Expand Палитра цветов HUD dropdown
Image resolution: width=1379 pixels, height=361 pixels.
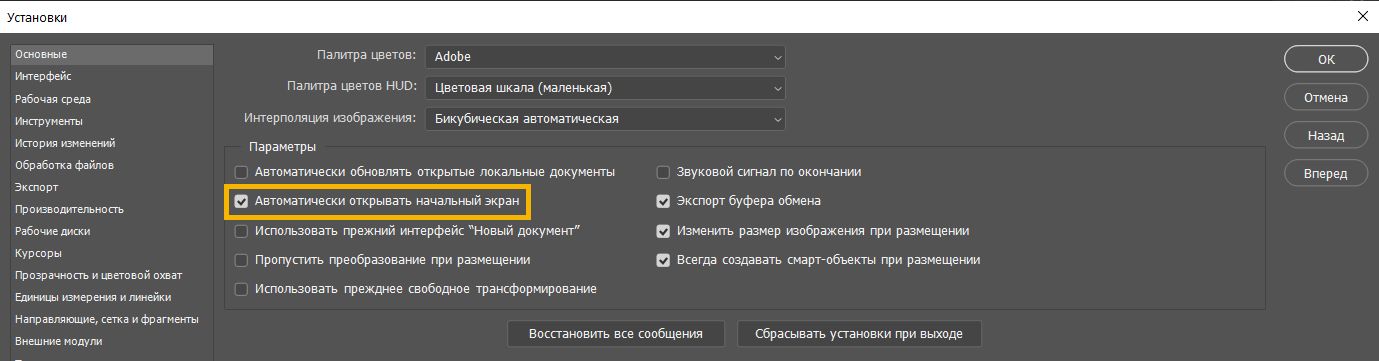coord(605,88)
